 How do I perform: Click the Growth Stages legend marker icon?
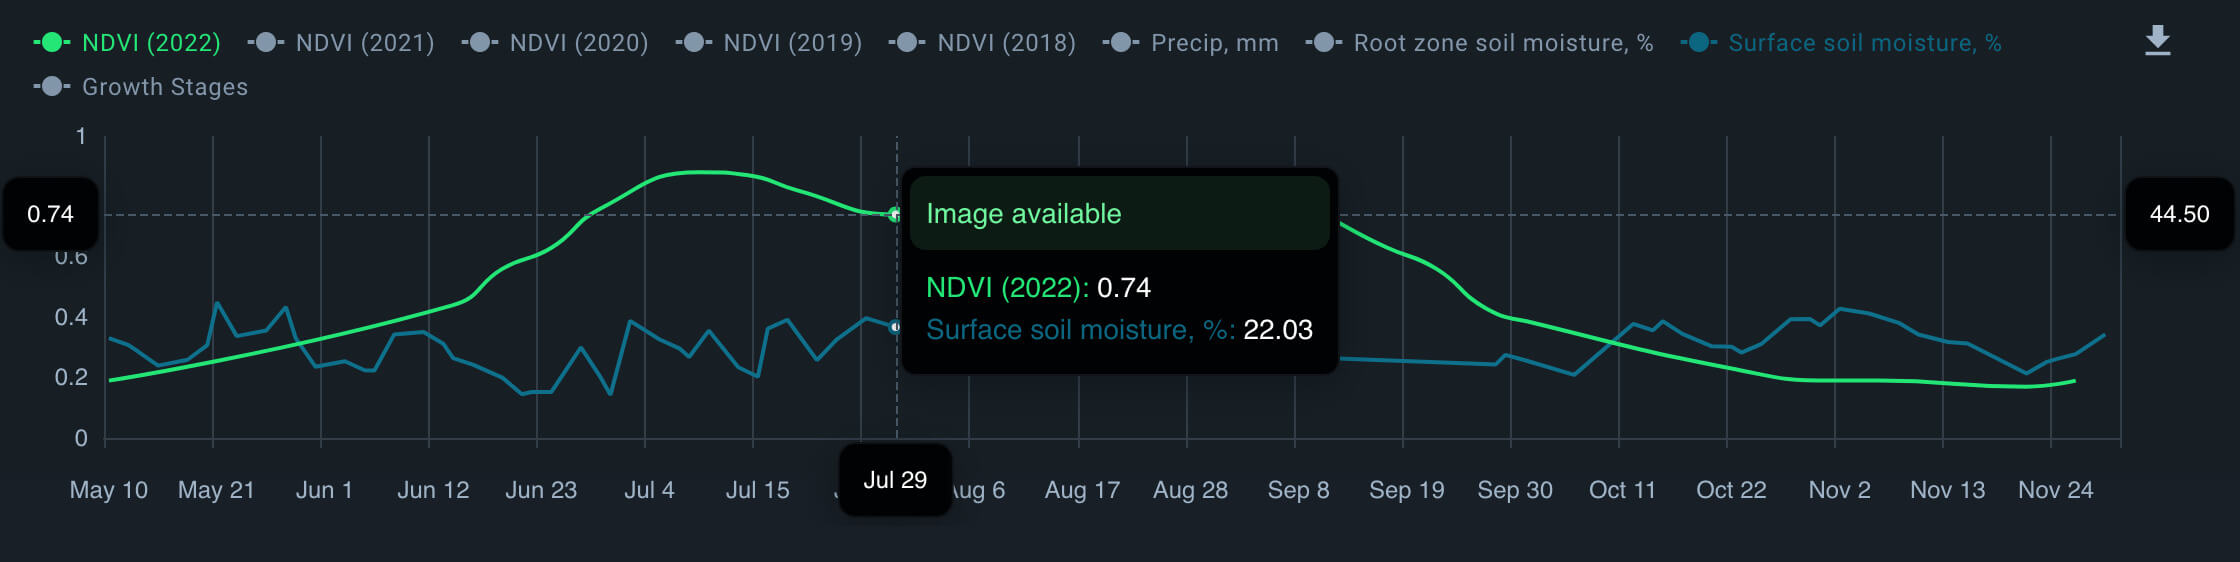pos(52,87)
